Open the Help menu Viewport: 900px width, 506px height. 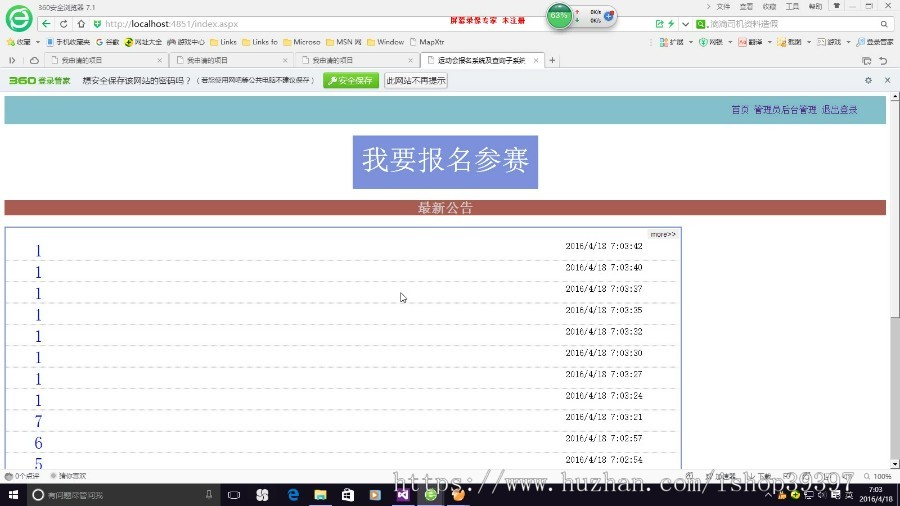tap(815, 6)
